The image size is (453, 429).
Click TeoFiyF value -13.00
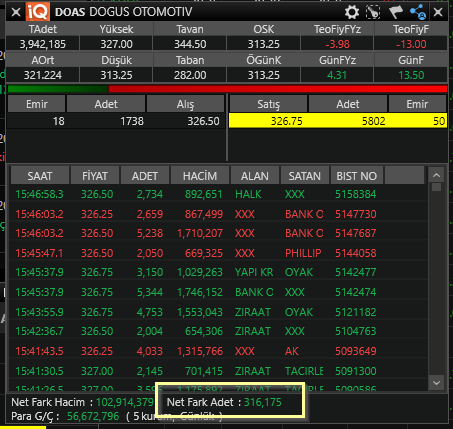411,44
